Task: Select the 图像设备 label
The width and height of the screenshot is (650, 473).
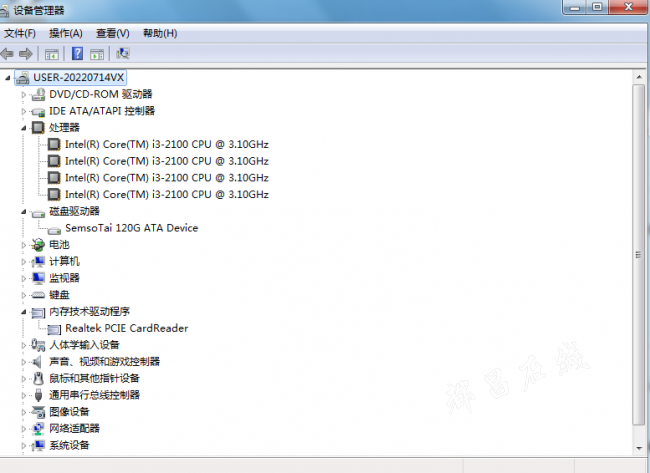Action: (x=69, y=412)
